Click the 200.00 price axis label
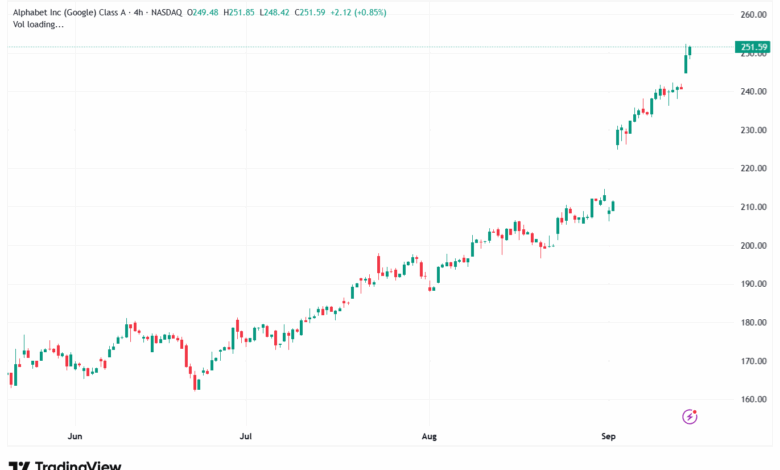780x470 pixels. click(x=753, y=246)
